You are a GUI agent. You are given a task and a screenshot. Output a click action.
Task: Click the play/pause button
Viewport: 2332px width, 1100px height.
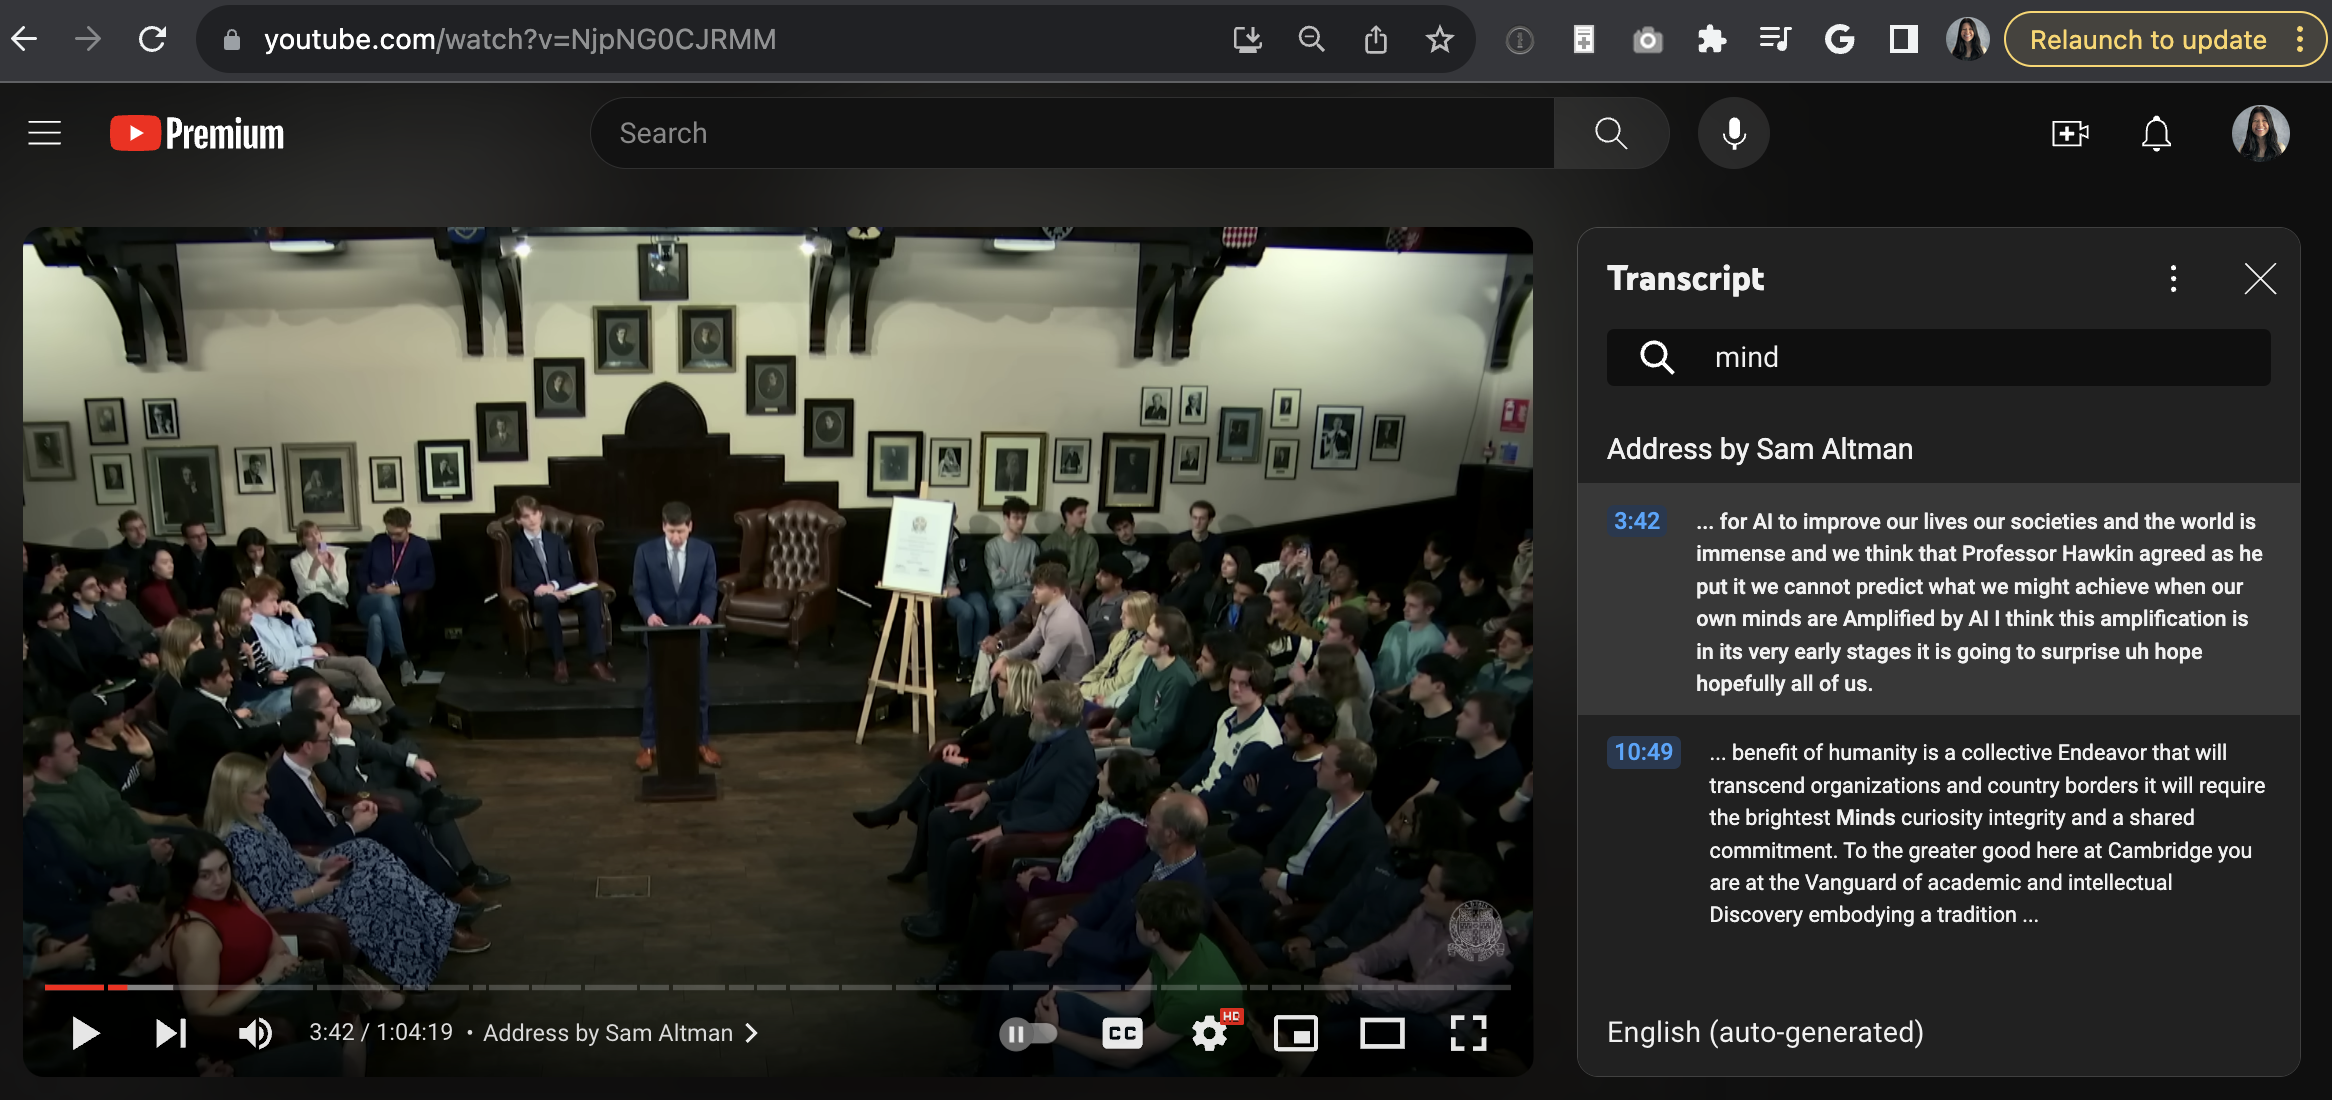tap(83, 1032)
